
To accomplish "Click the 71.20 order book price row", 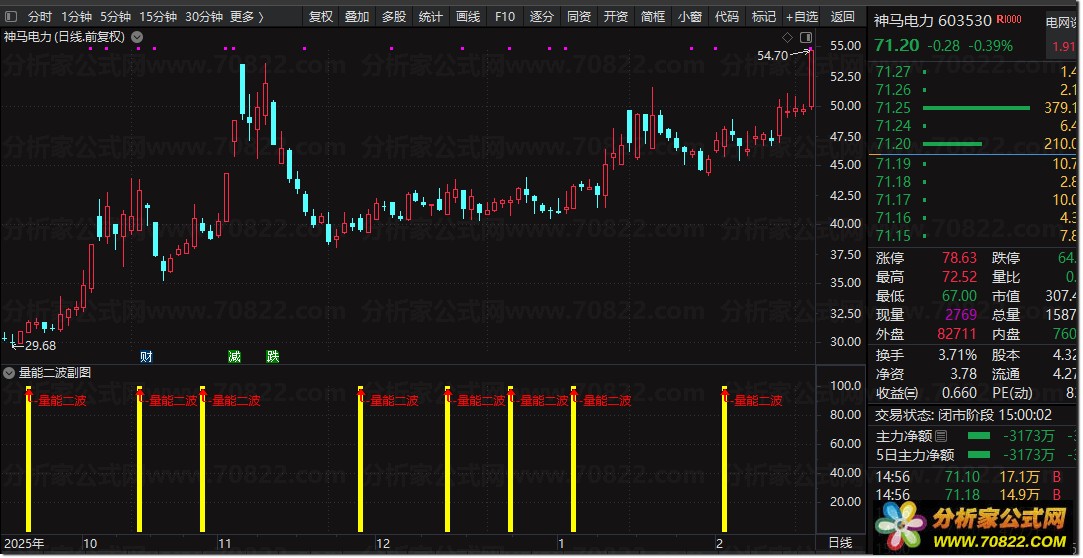I will click(975, 144).
